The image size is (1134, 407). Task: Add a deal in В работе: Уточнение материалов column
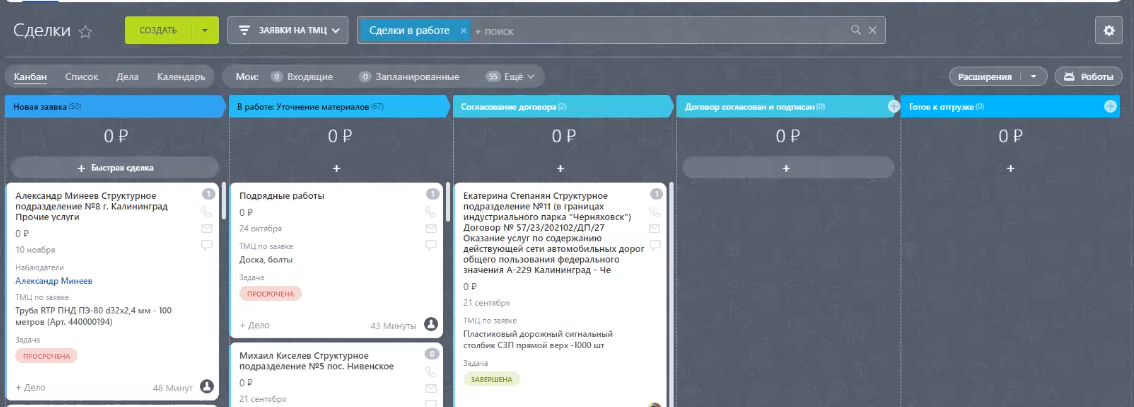point(336,168)
